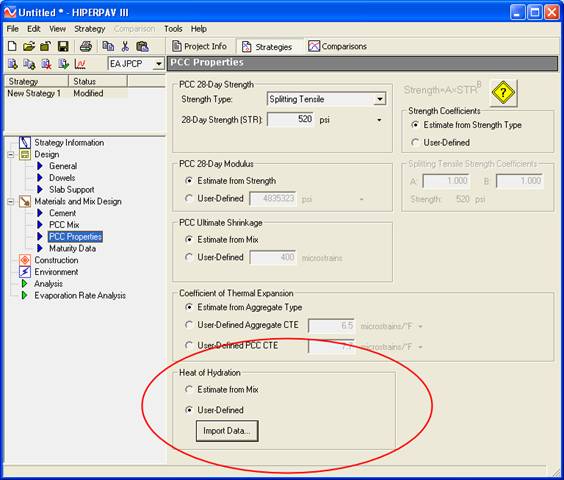This screenshot has height=480, width=564.
Task: Click HIPERPAV logo icon in title bar
Action: [10, 13]
